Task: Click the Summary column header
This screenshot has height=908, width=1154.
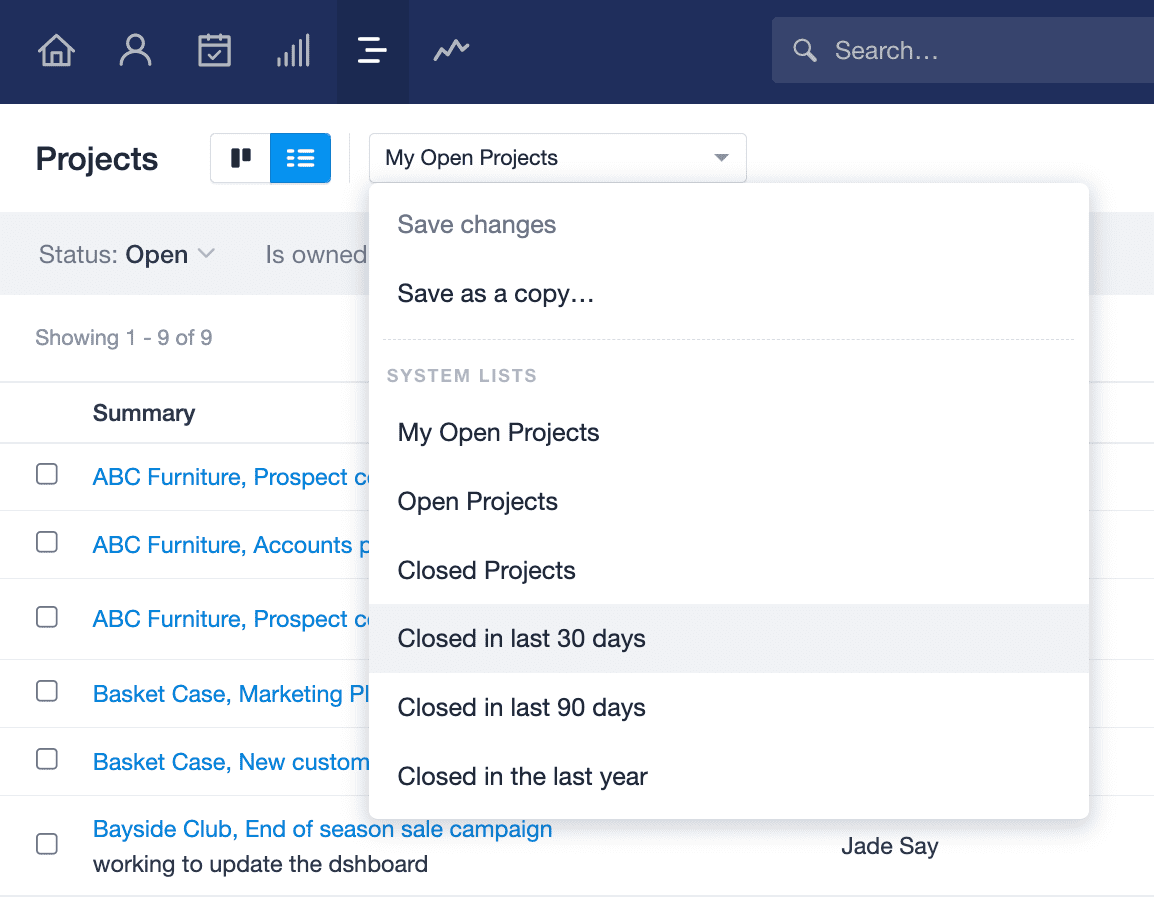Action: (144, 414)
